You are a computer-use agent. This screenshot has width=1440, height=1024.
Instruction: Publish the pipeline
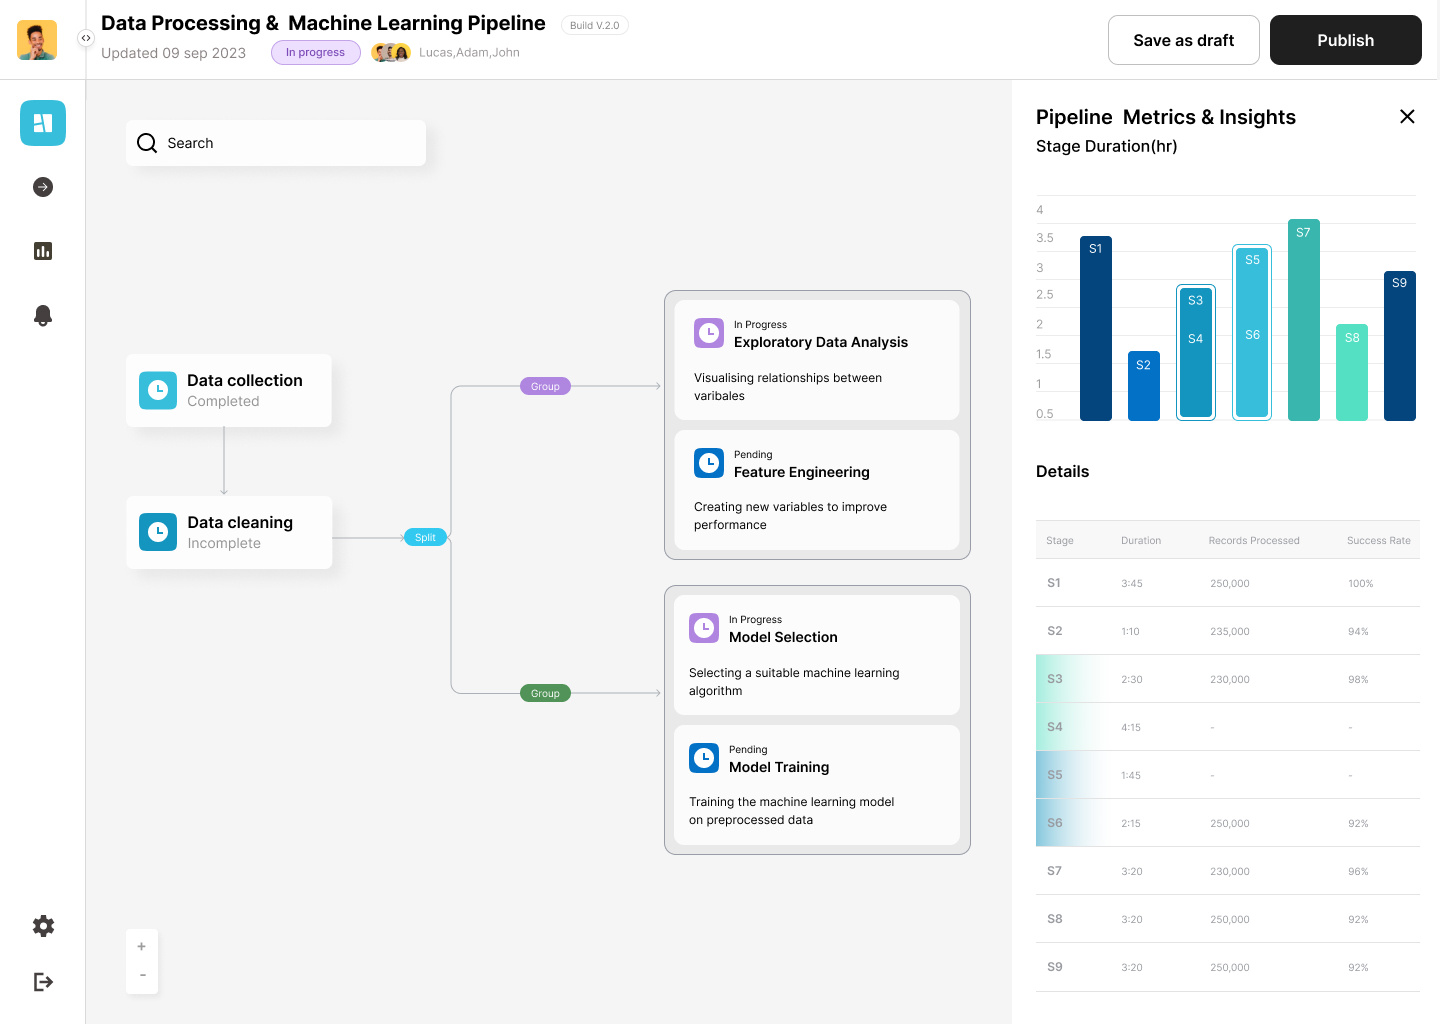[1345, 40]
